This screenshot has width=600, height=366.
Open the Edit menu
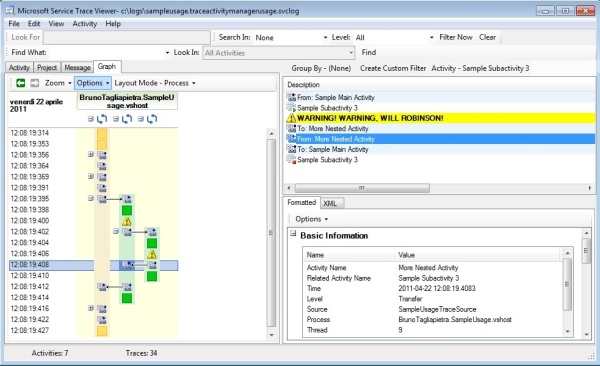tap(34, 24)
